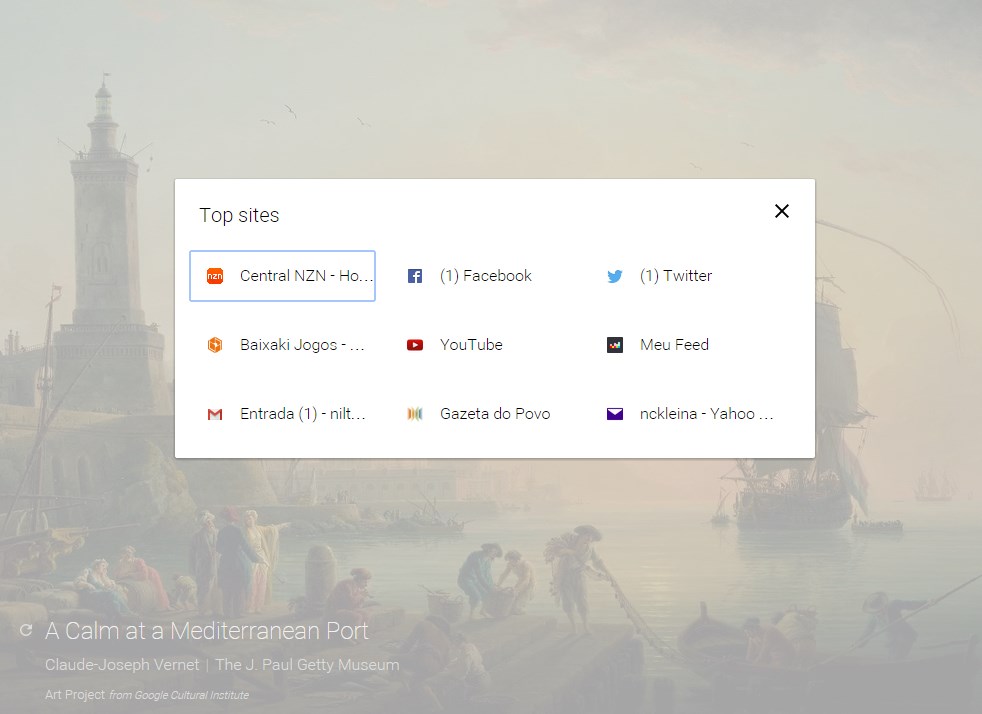Click the refresh wallpaper icon beside the artwork title
Image resolution: width=982 pixels, height=714 pixels.
[26, 630]
